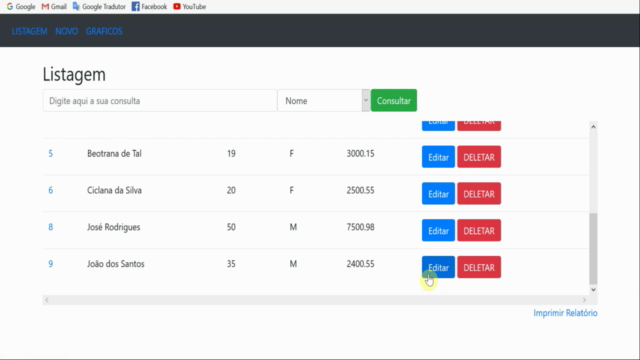Open the Facebook bookmark
This screenshot has height=360, width=640.
pos(149,7)
